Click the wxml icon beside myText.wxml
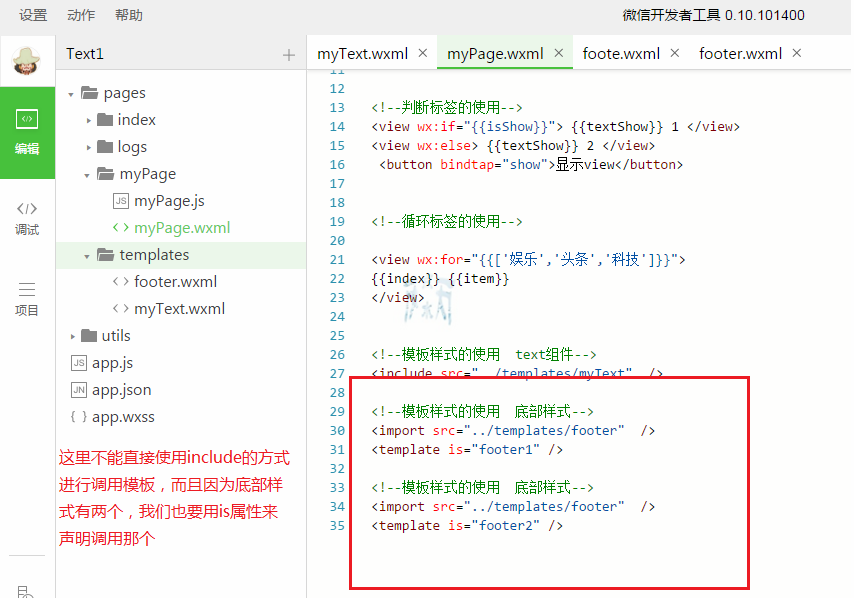 click(x=121, y=309)
